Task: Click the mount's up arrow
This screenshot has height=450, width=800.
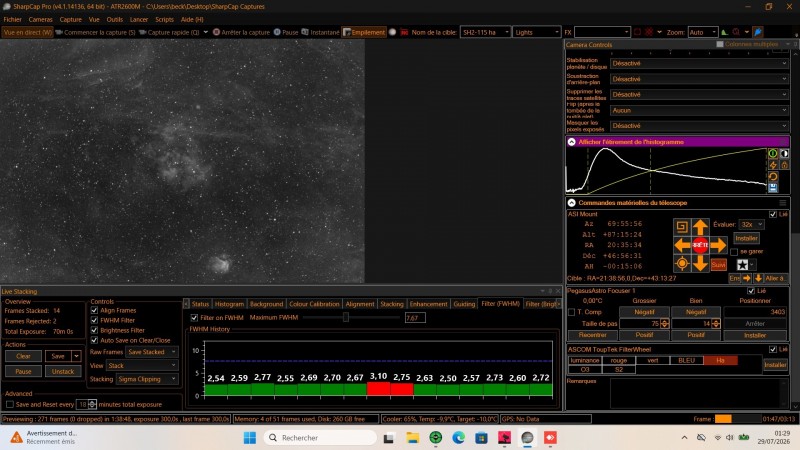Action: pos(700,227)
